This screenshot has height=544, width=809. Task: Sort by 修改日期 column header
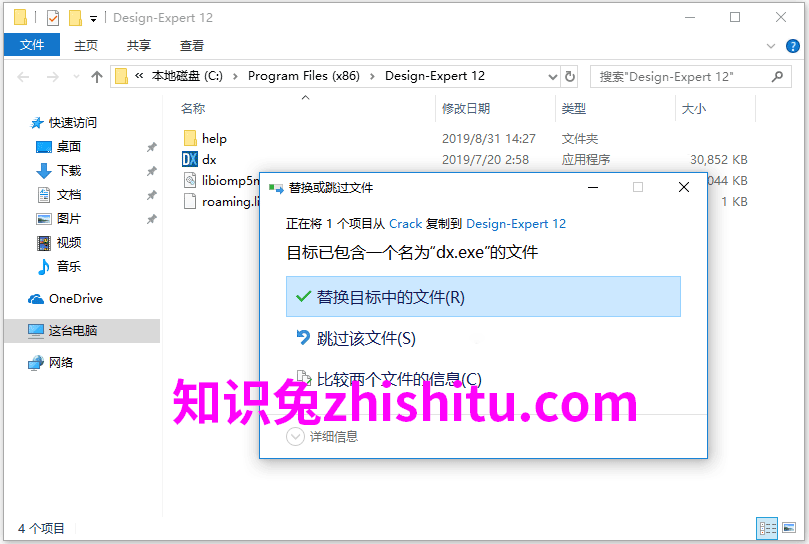point(466,108)
